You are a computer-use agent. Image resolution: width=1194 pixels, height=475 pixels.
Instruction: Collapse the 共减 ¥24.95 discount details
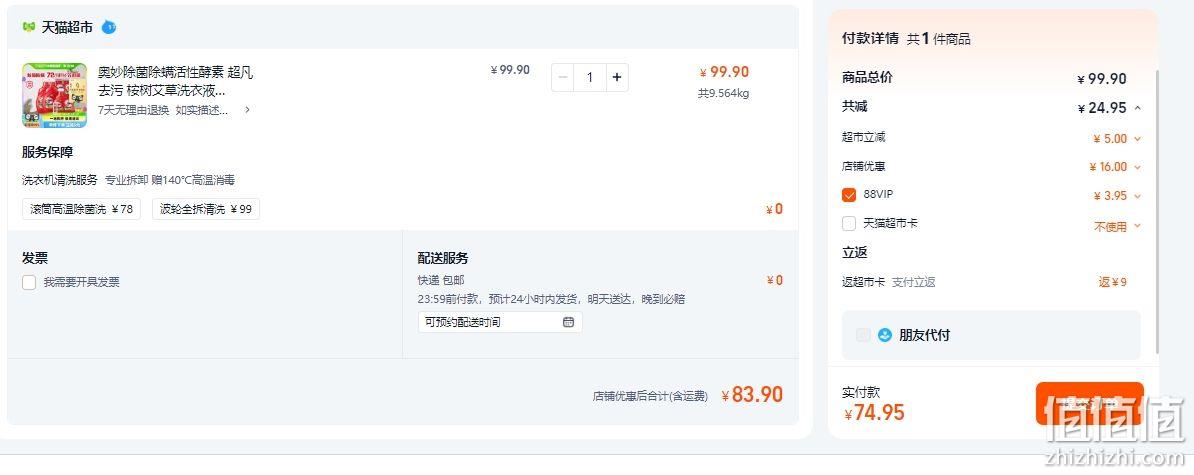pos(1138,108)
